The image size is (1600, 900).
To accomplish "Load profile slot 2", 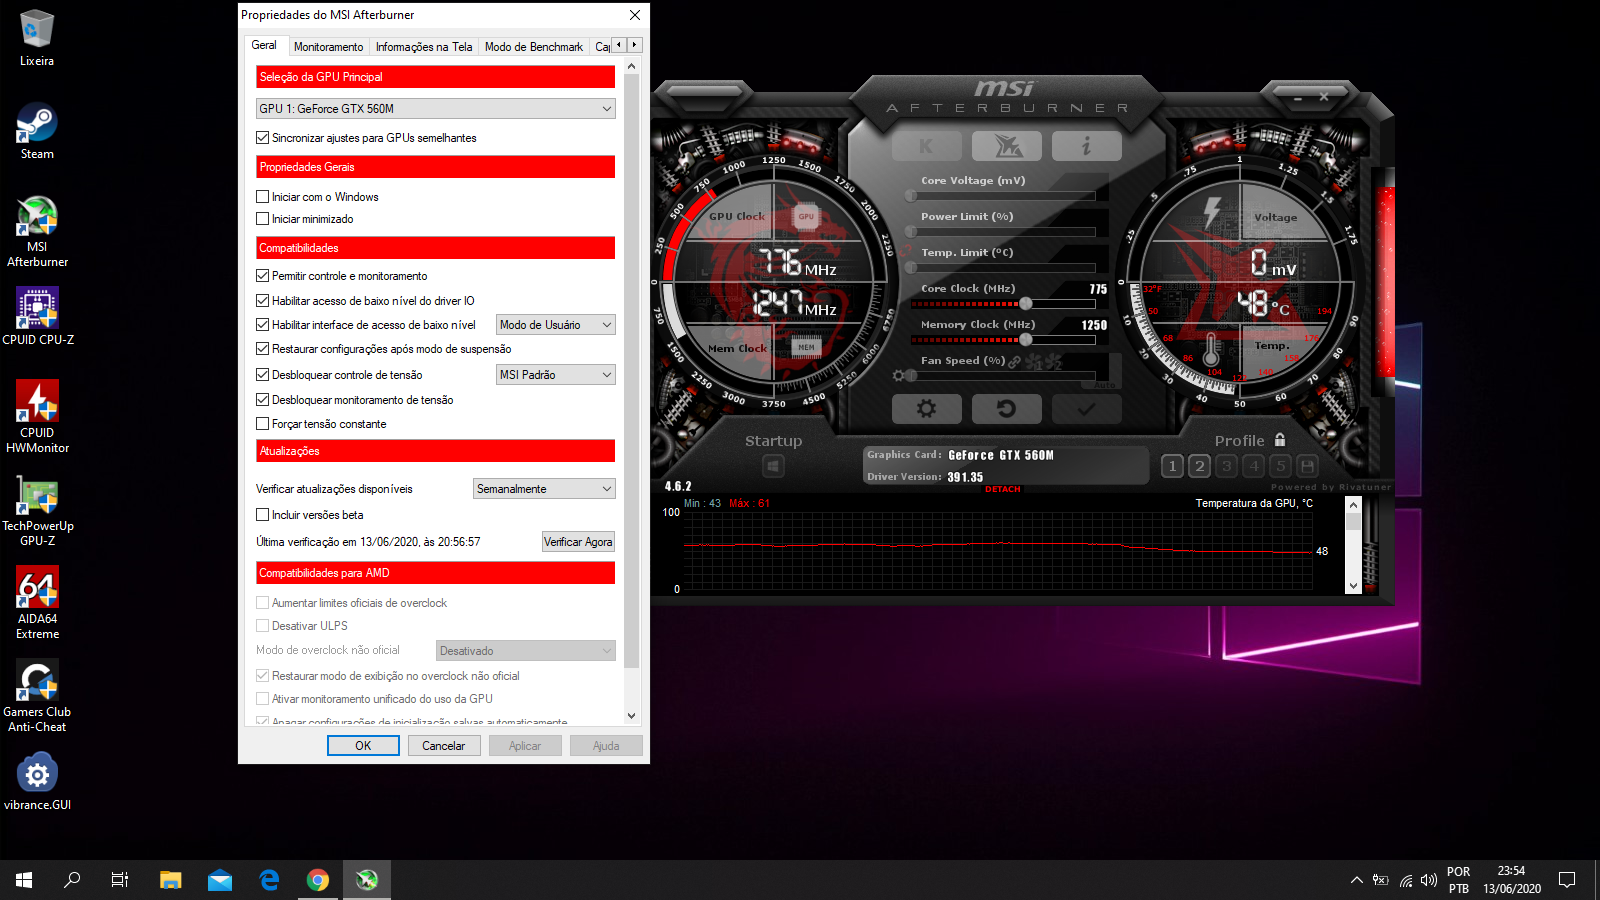I will click(x=1200, y=466).
